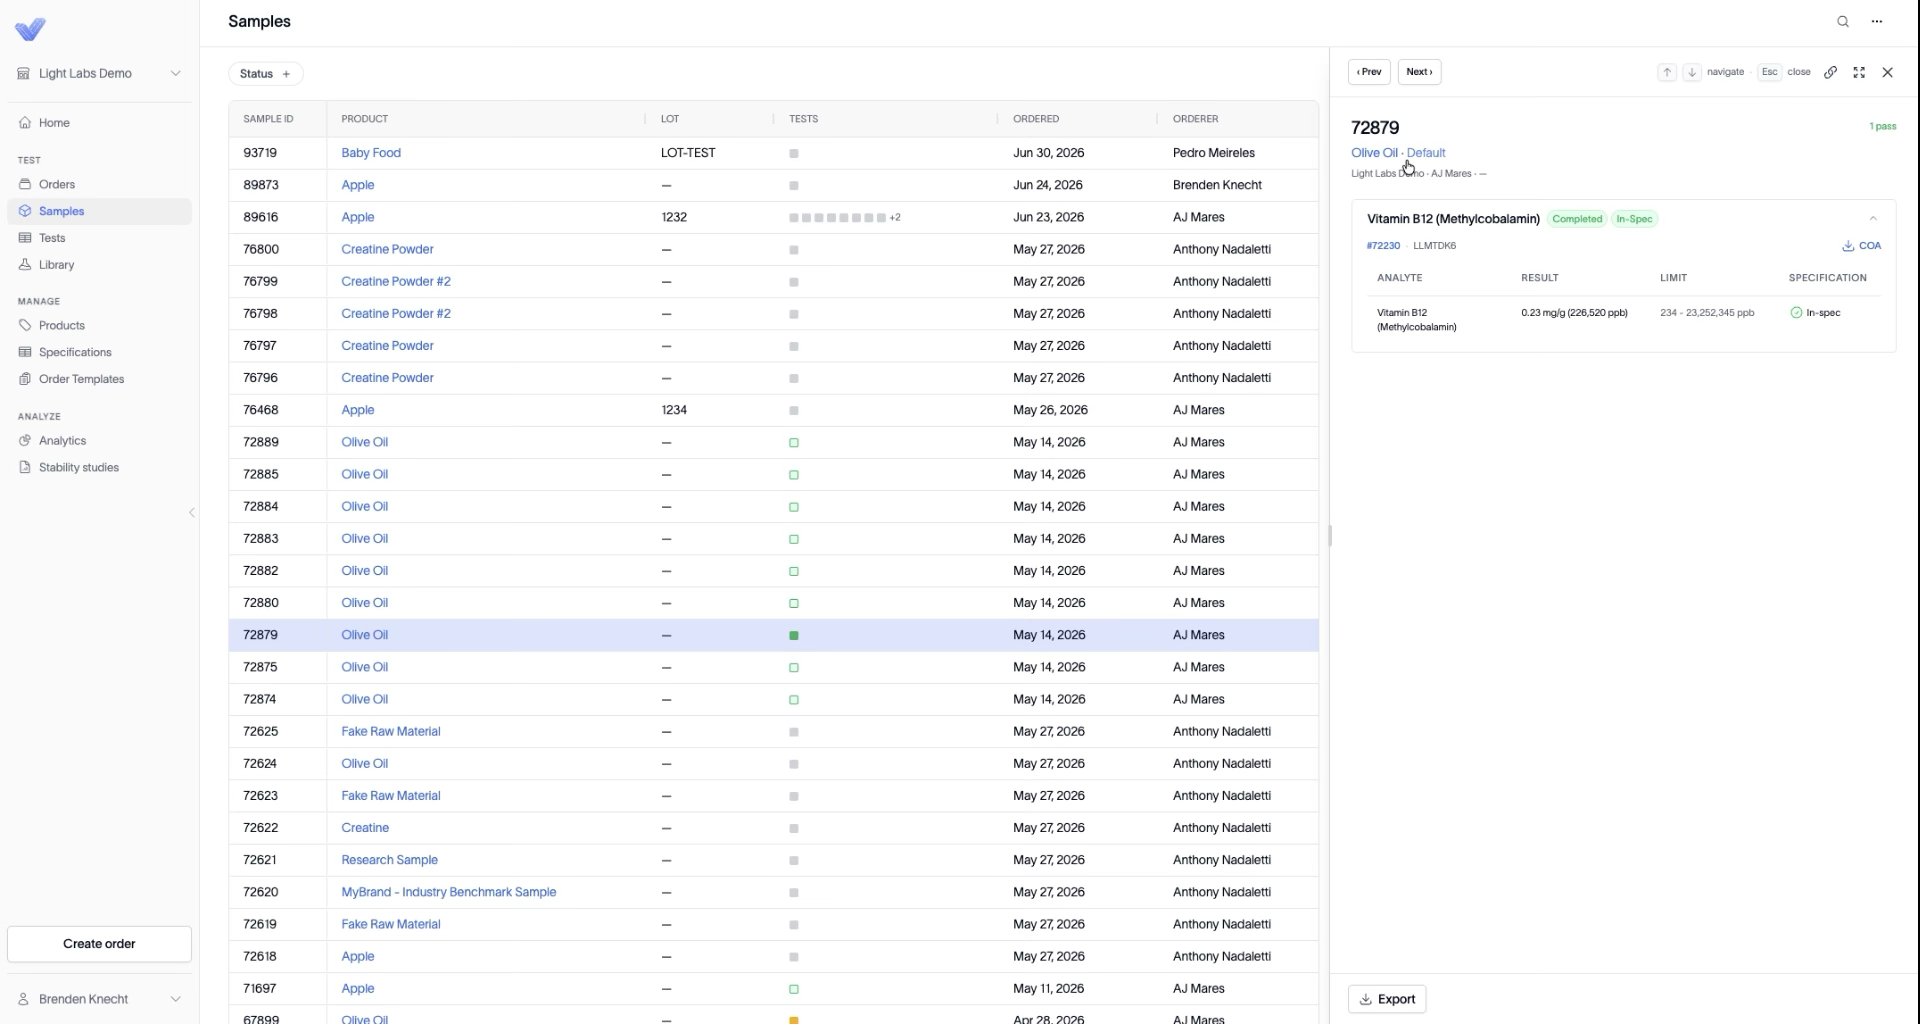Collapse the Vitamin B12 test card
Screen dimensions: 1920x1024
(x=1873, y=219)
